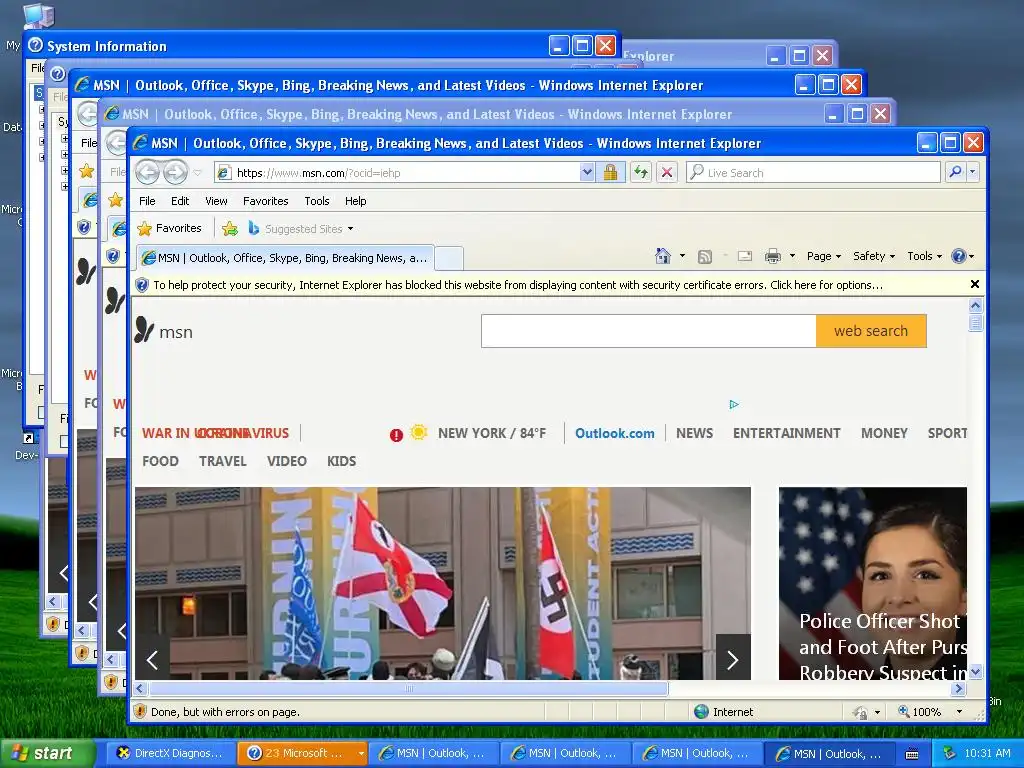Click the horizontal scrollbar thumb
Image resolution: width=1024 pixels, height=768 pixels.
(x=409, y=688)
